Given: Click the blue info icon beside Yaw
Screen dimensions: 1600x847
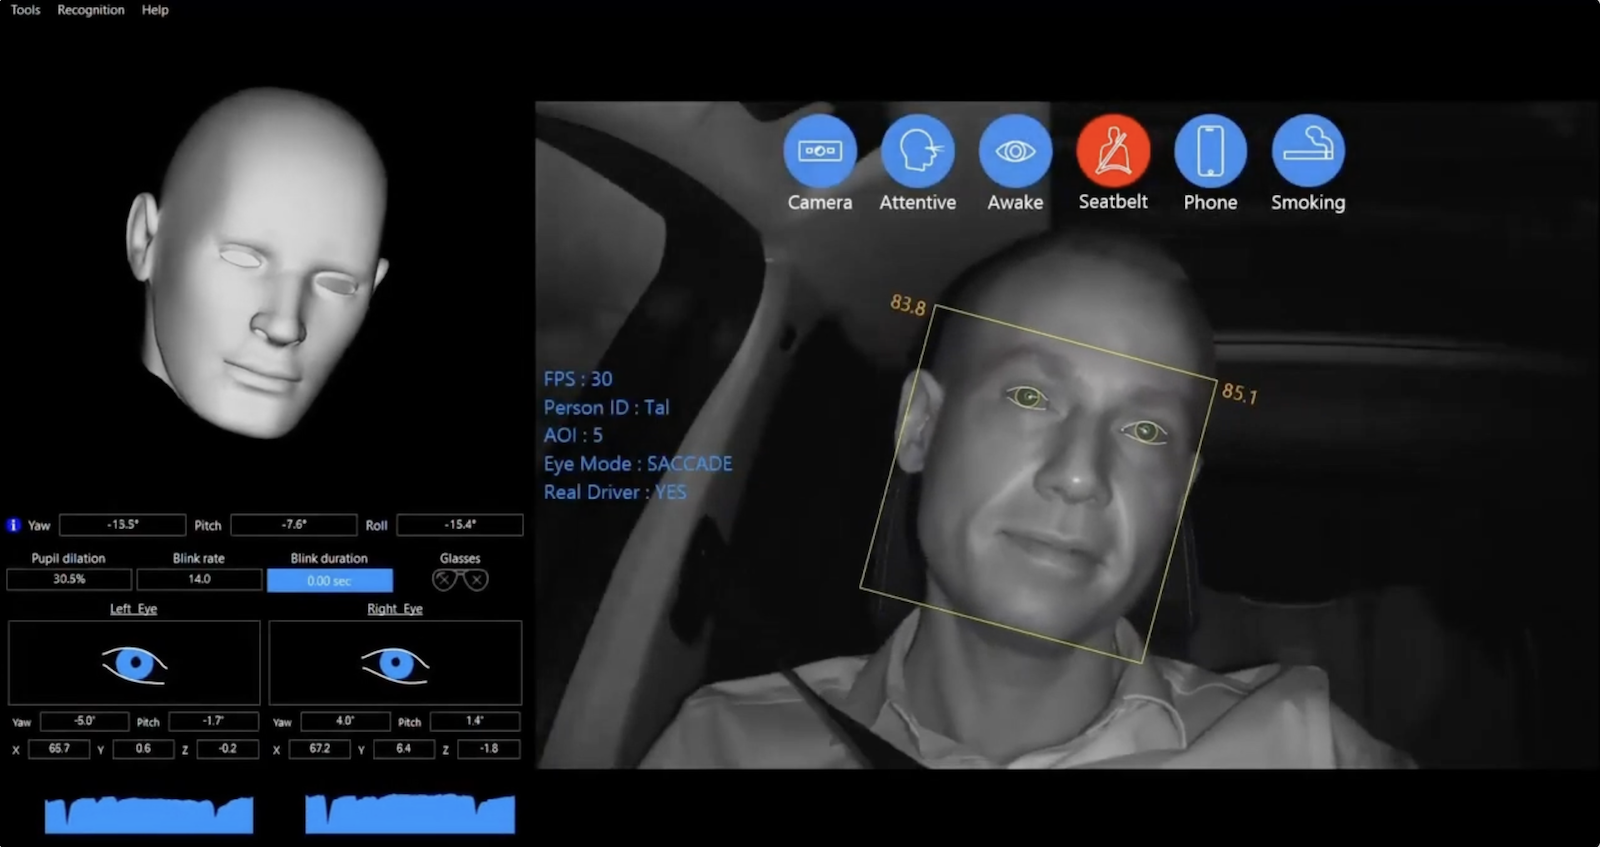Looking at the screenshot, I should tap(13, 525).
